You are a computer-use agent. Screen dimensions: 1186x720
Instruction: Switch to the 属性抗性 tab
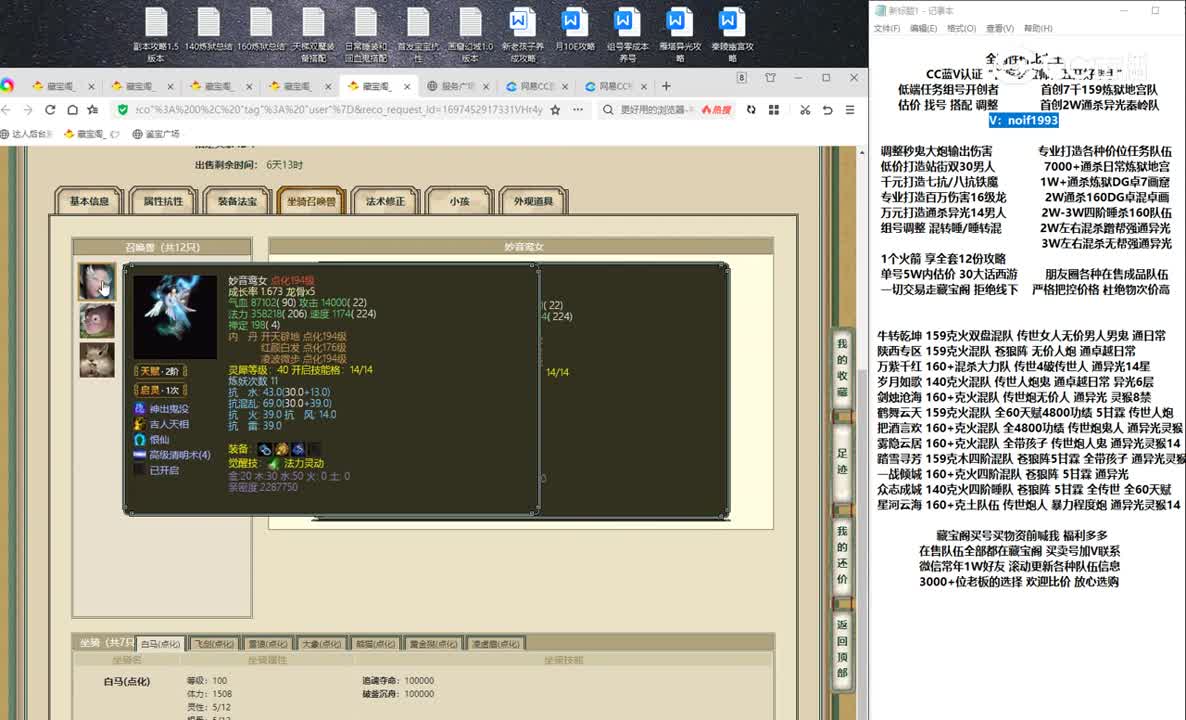[163, 201]
